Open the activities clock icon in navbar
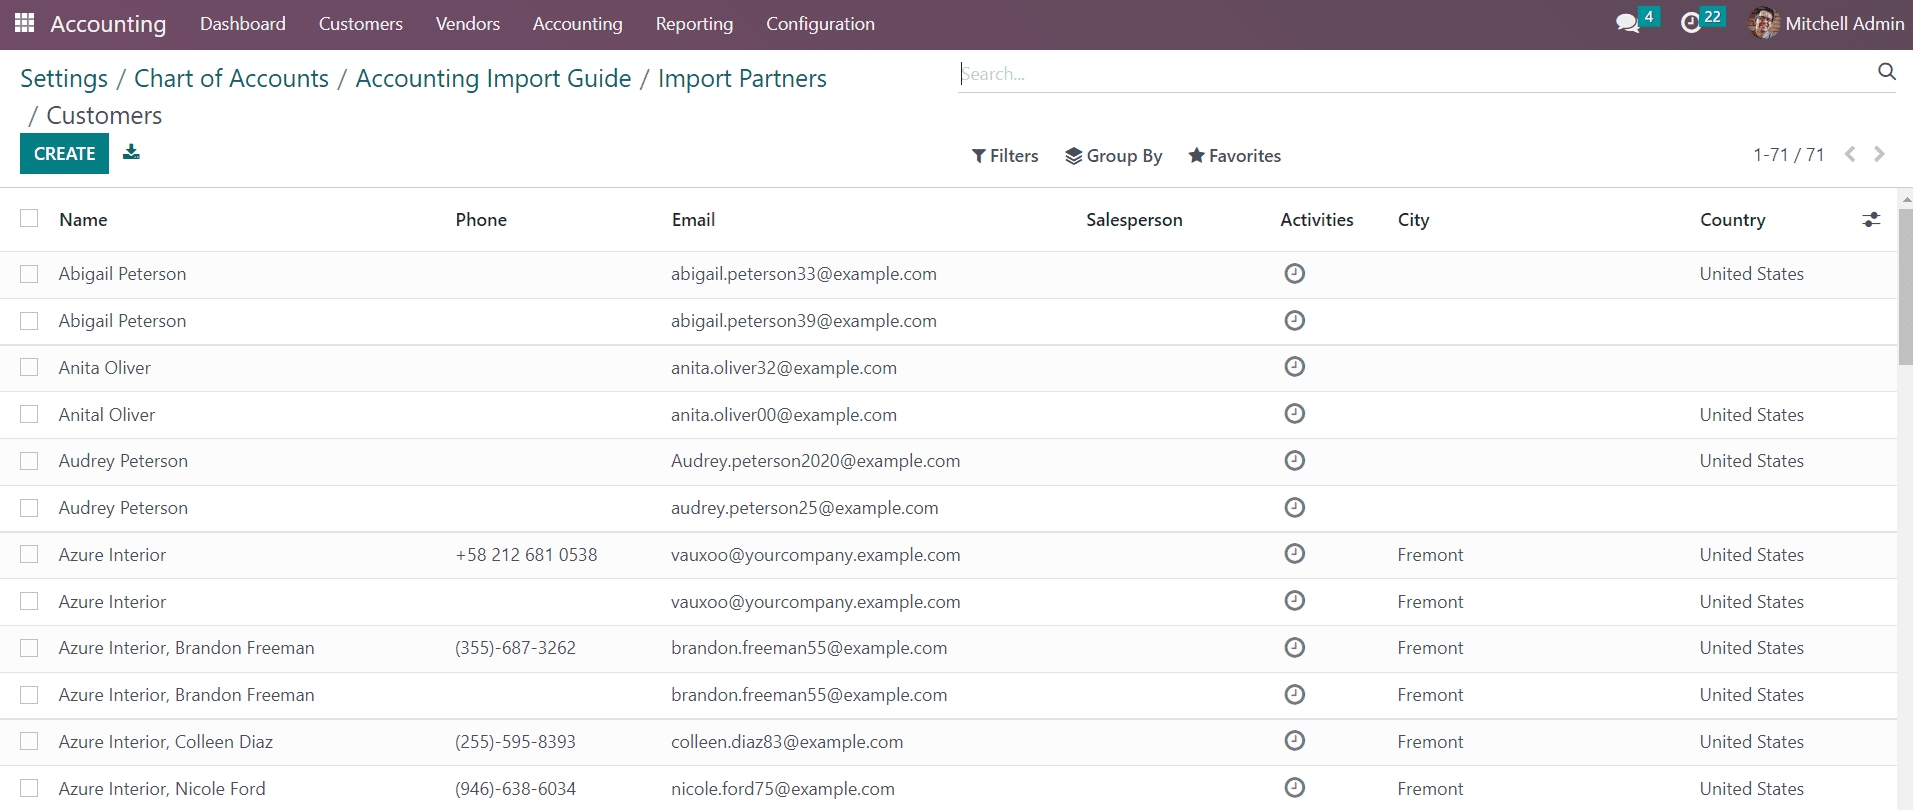1913x810 pixels. (1691, 23)
